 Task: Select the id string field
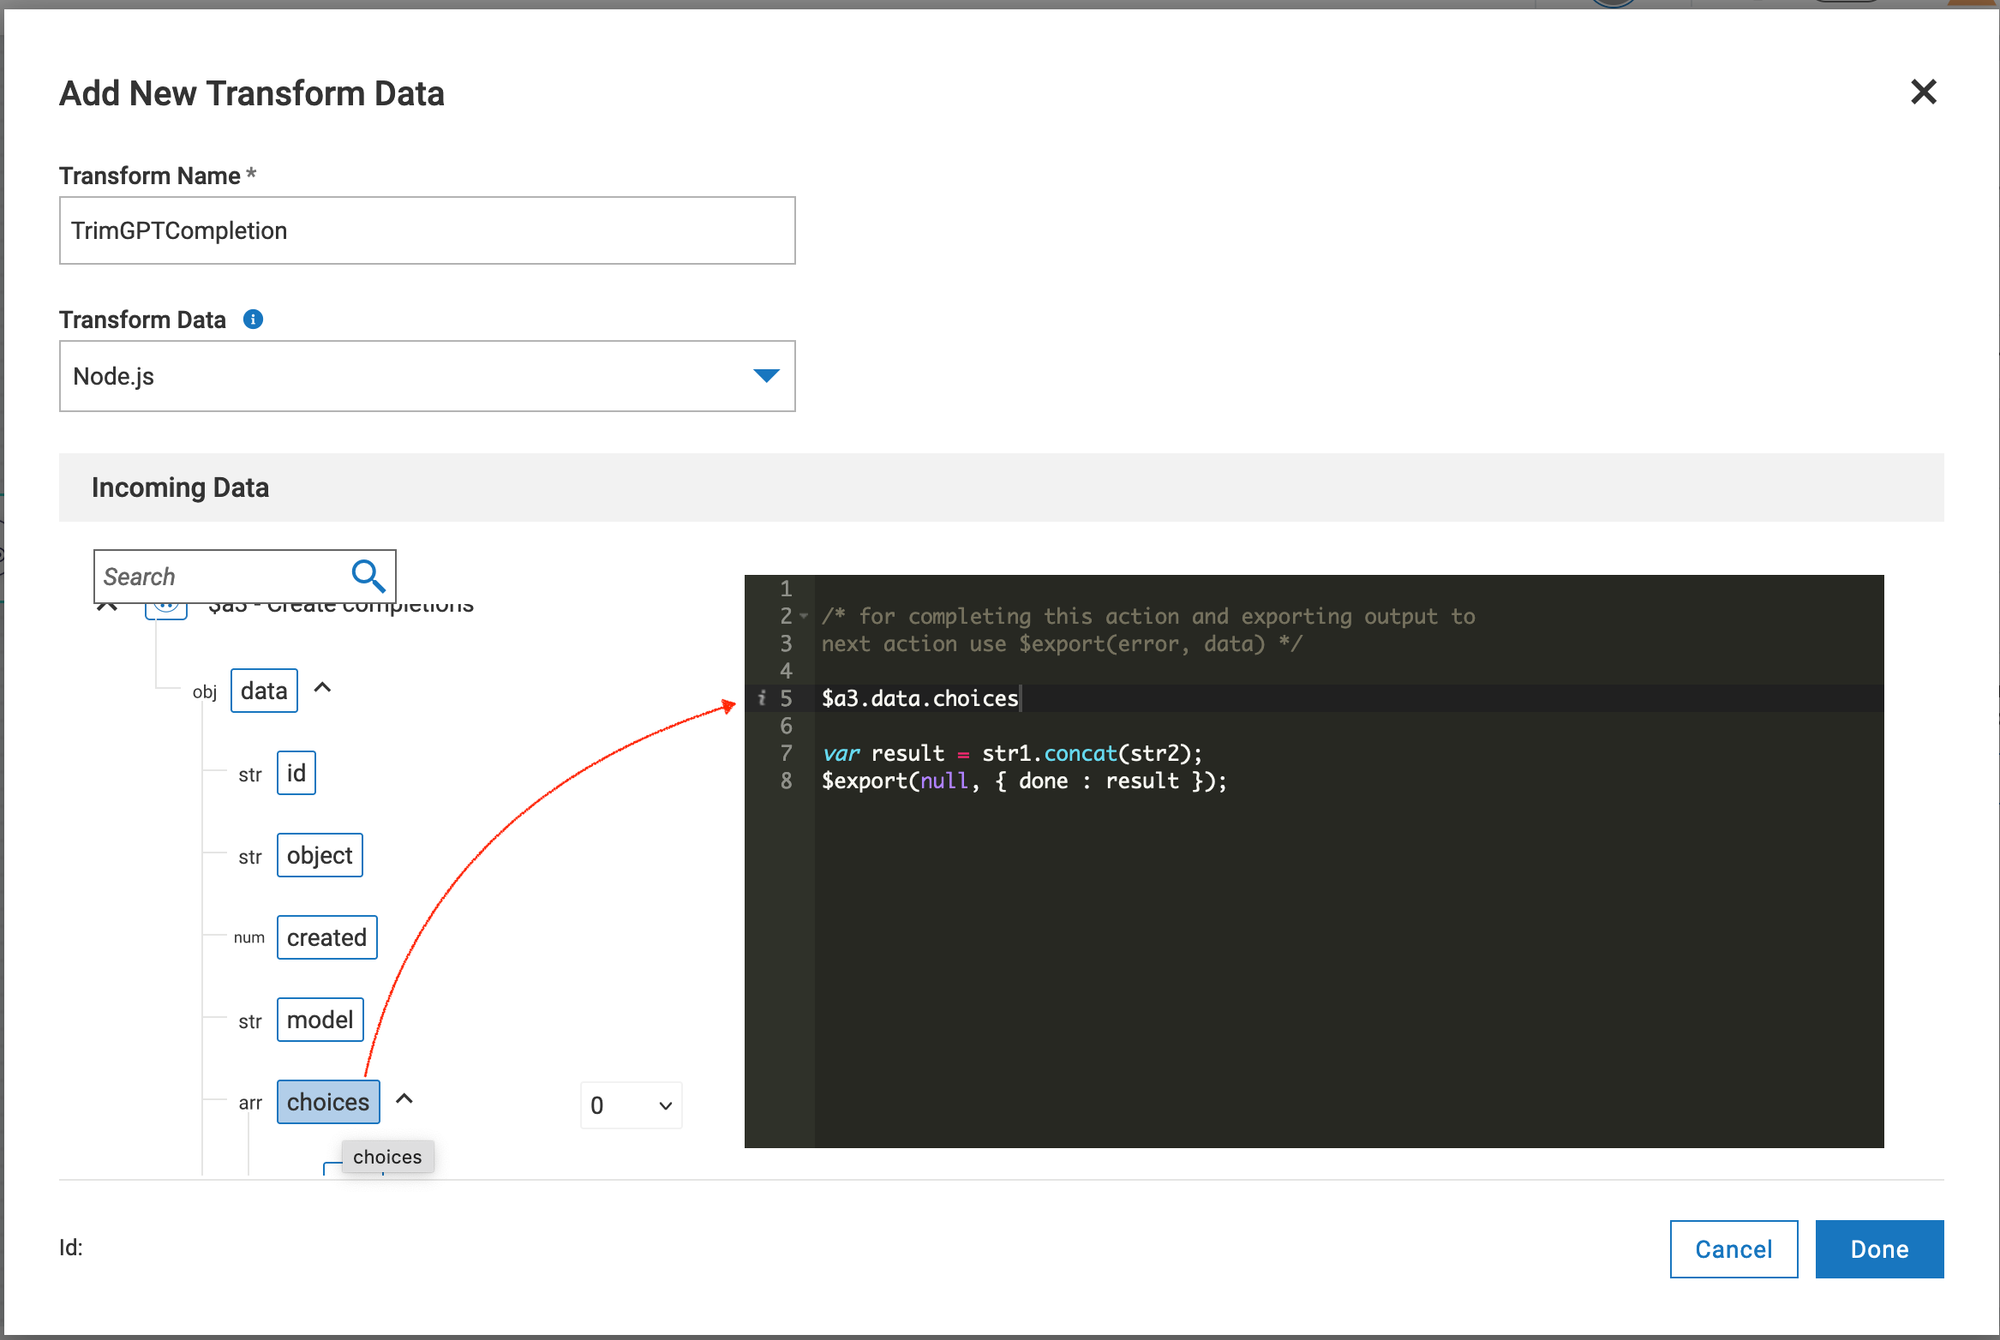pos(296,773)
